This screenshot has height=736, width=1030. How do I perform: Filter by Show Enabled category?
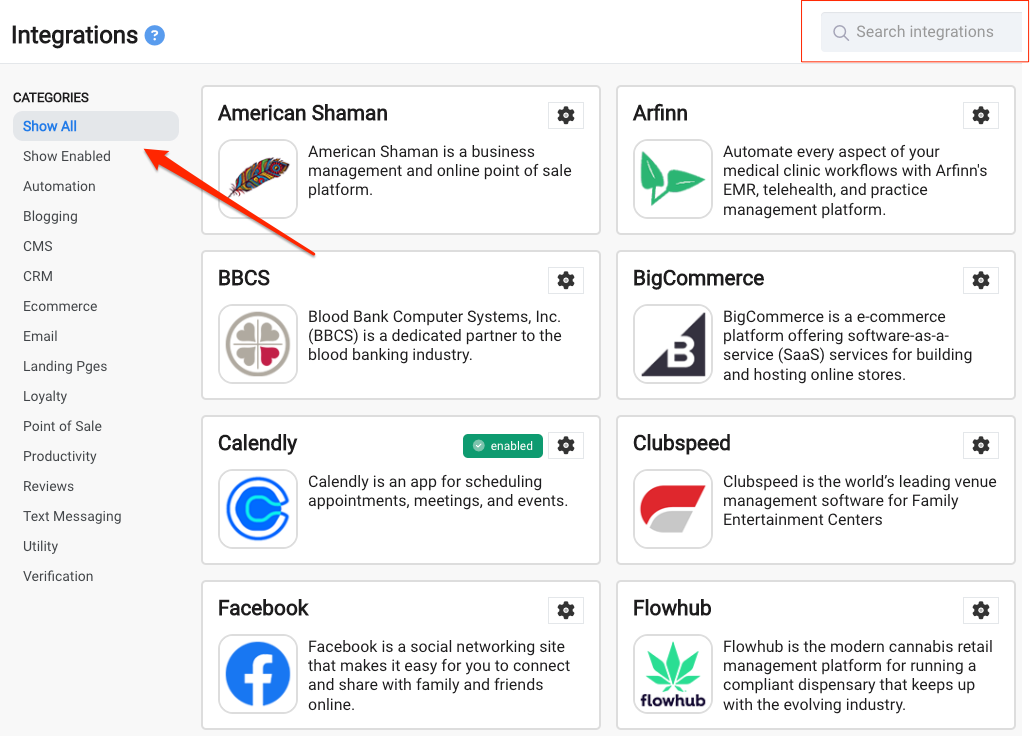pyautogui.click(x=67, y=156)
